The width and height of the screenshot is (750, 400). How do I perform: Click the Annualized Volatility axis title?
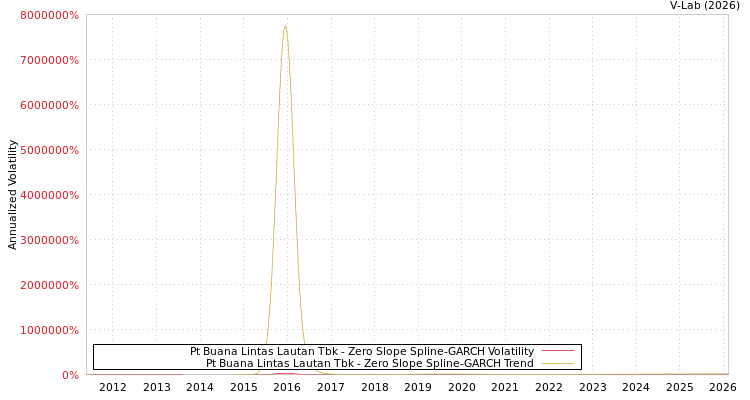12,195
